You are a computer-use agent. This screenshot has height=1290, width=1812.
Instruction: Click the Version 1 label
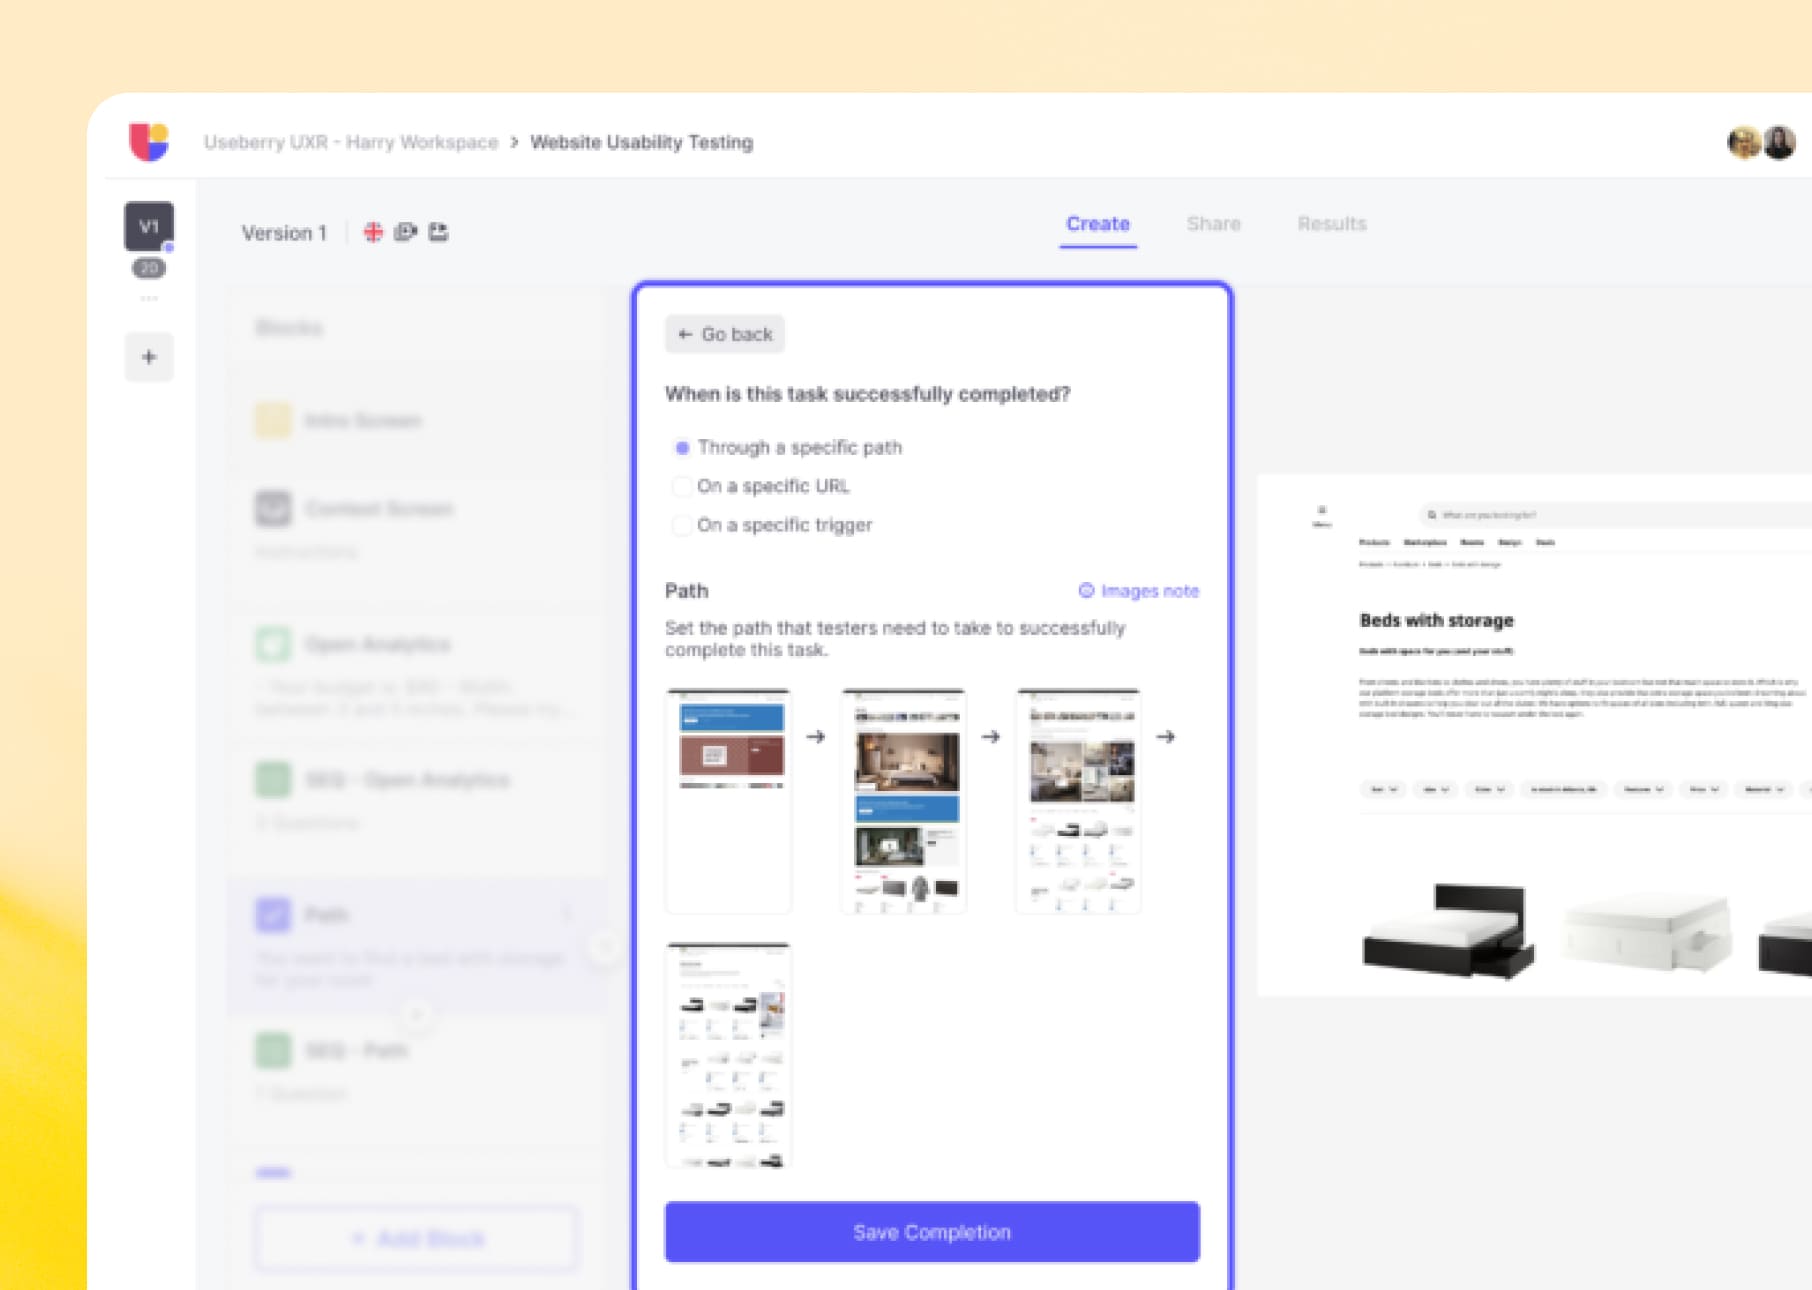click(x=284, y=233)
